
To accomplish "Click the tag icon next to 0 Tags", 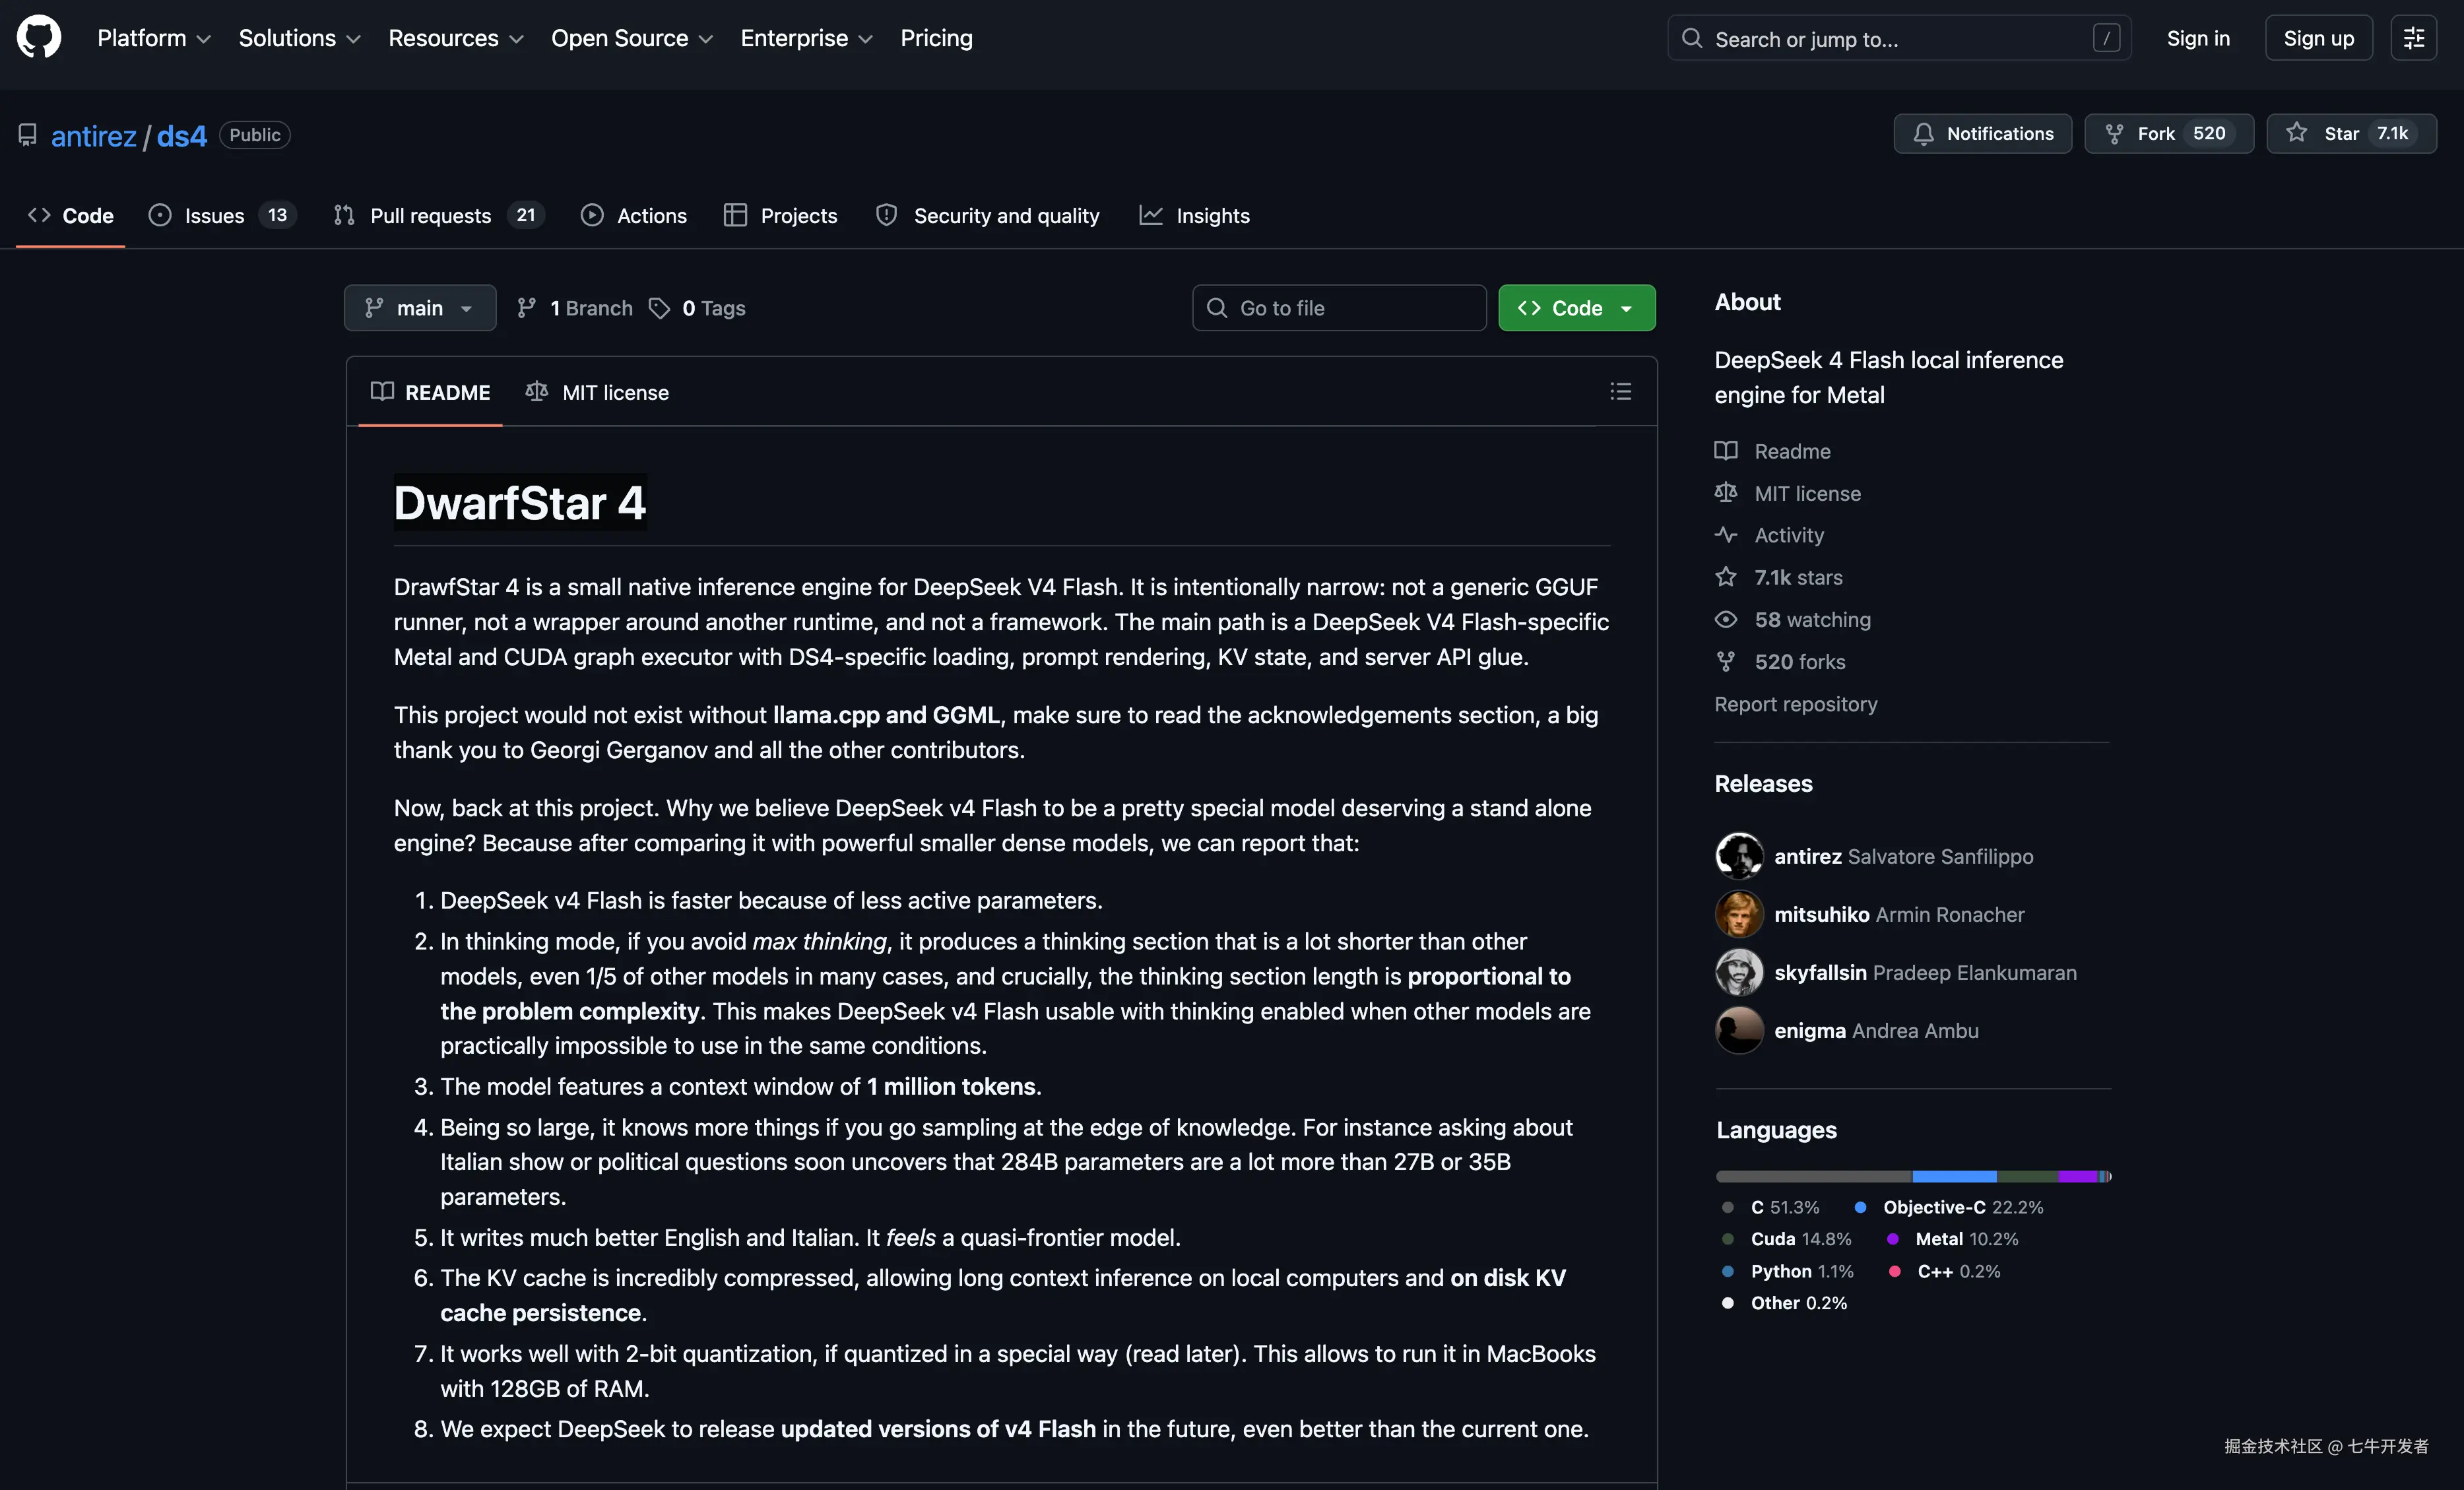I will coord(659,308).
